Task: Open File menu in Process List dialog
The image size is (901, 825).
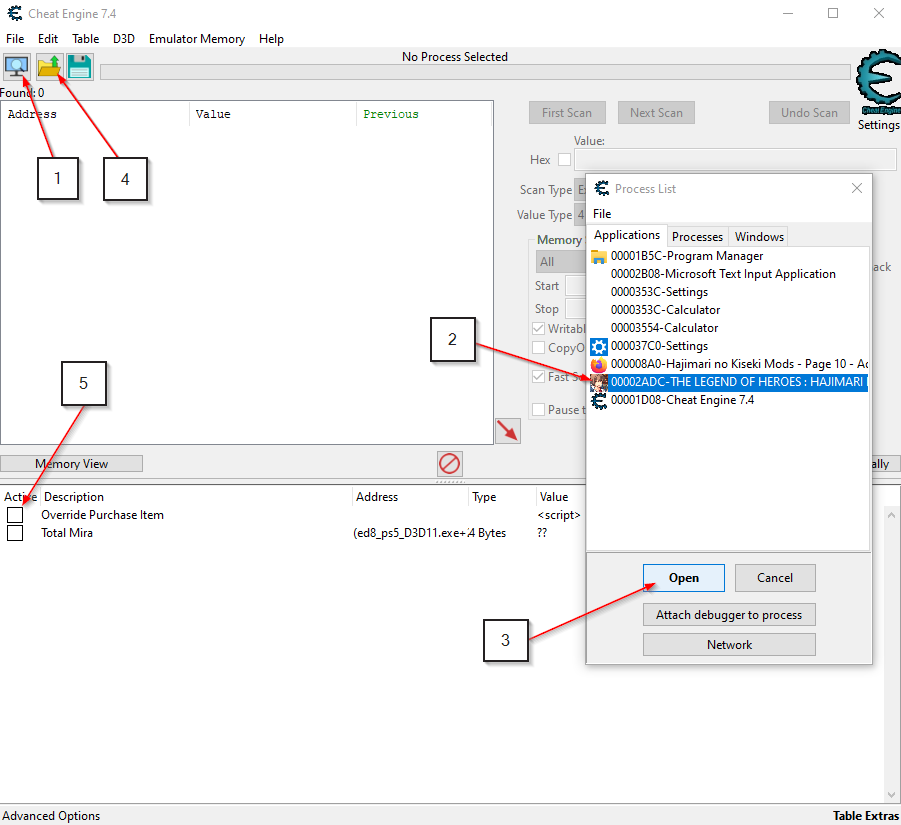Action: [x=602, y=214]
